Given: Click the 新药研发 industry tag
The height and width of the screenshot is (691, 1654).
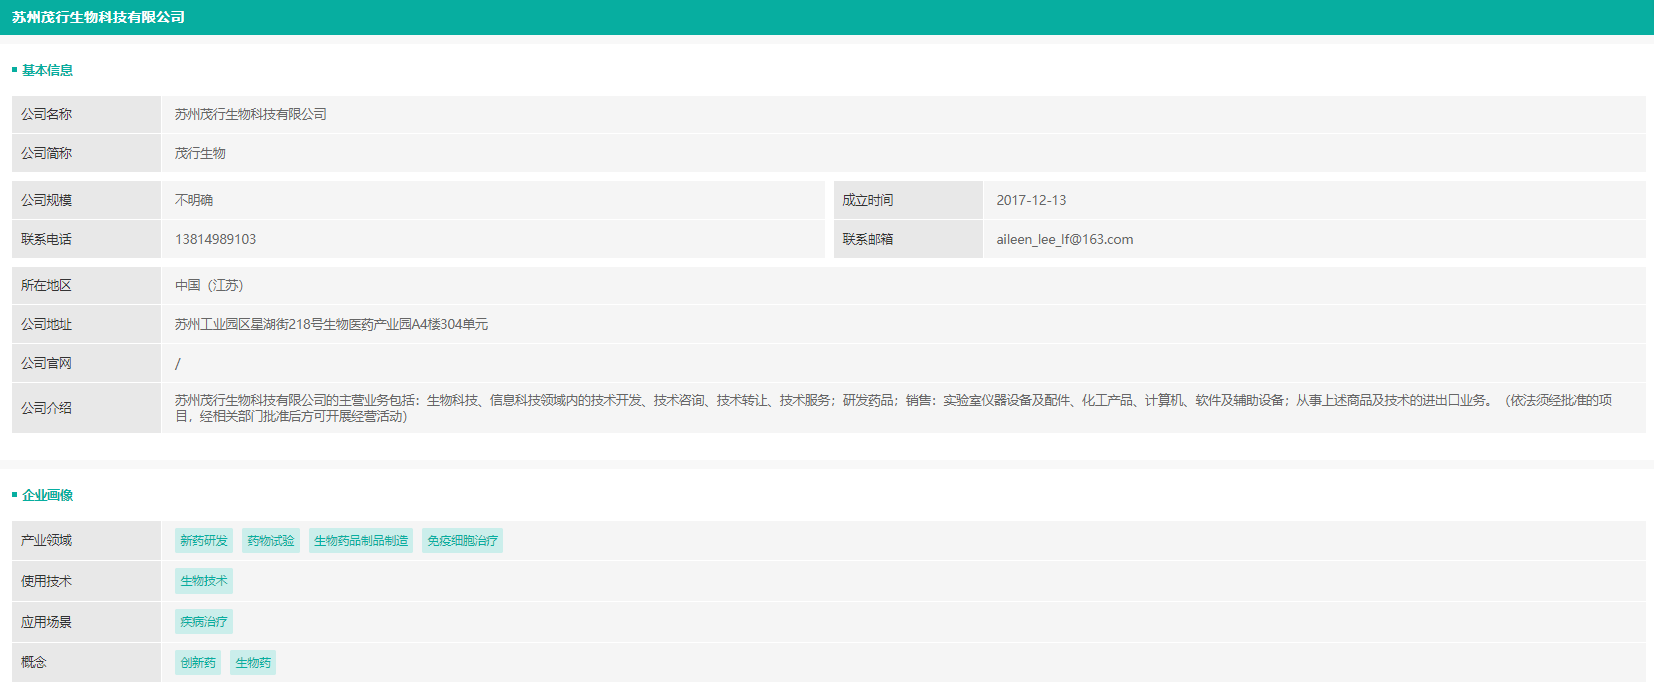Looking at the screenshot, I should [x=204, y=541].
